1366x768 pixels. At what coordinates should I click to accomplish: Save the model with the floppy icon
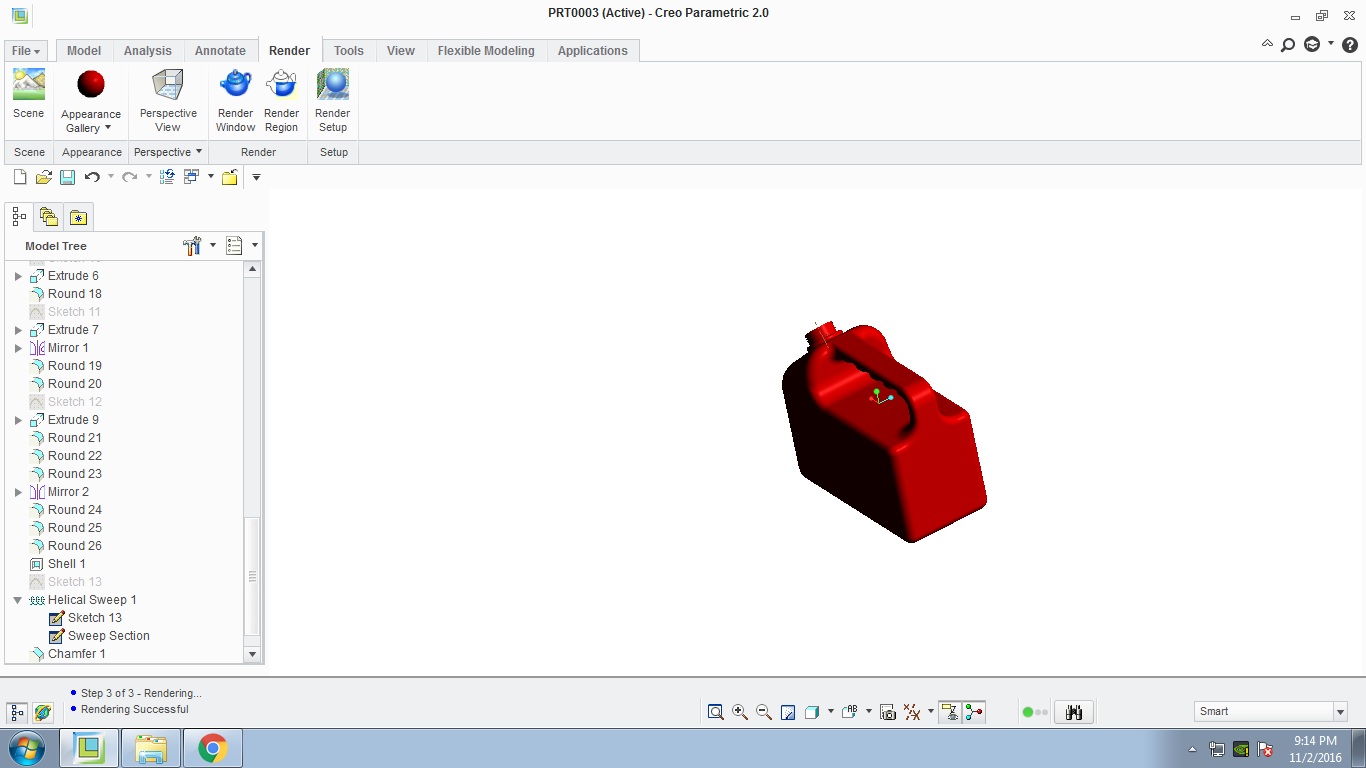pos(67,177)
